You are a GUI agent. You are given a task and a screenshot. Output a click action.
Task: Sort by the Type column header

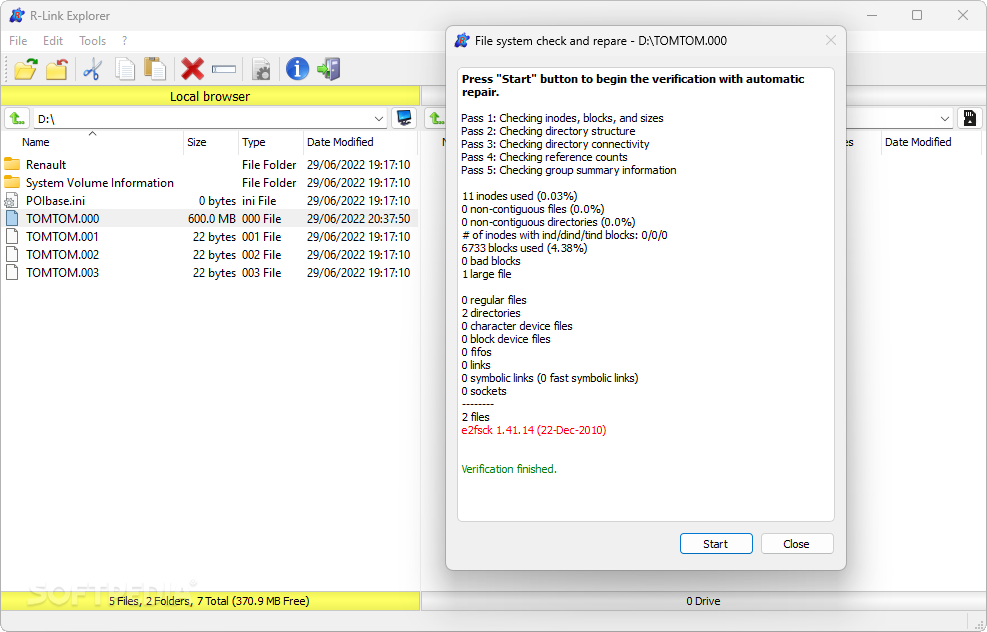[271, 142]
